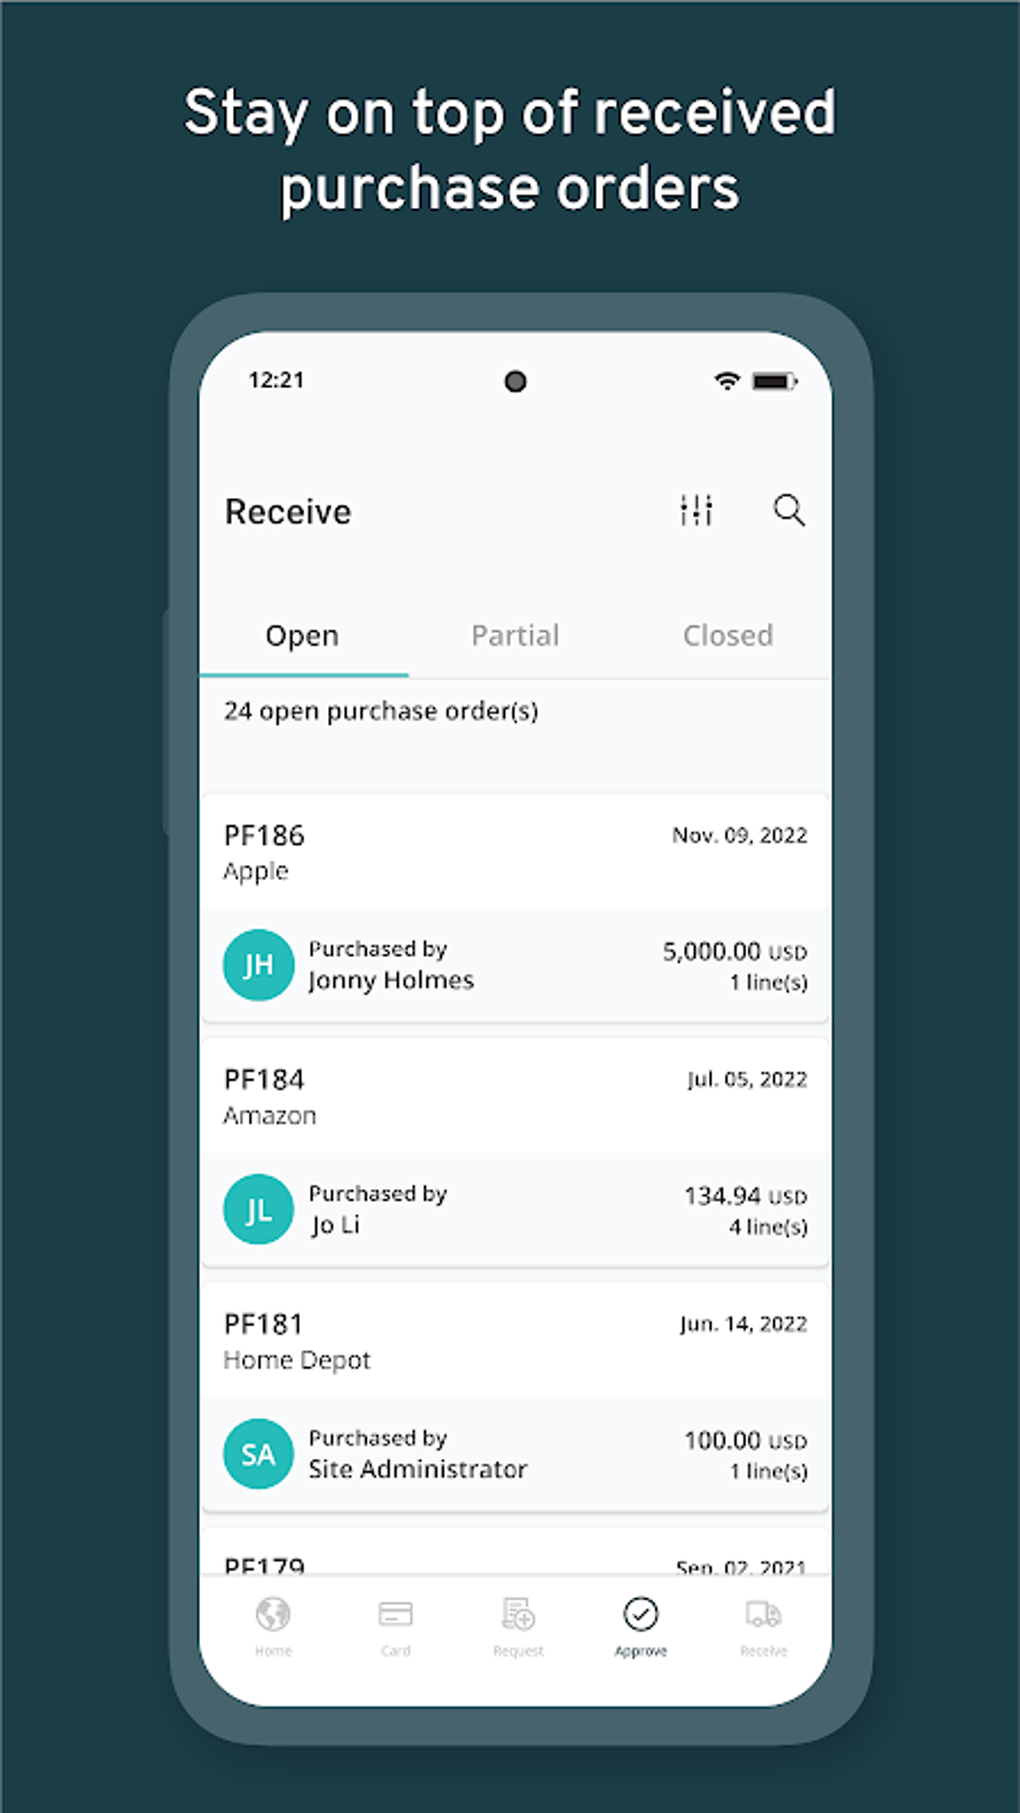The image size is (1020, 1813).
Task: Tap the 5,000.00 USD amount on PF186
Action: (x=733, y=951)
